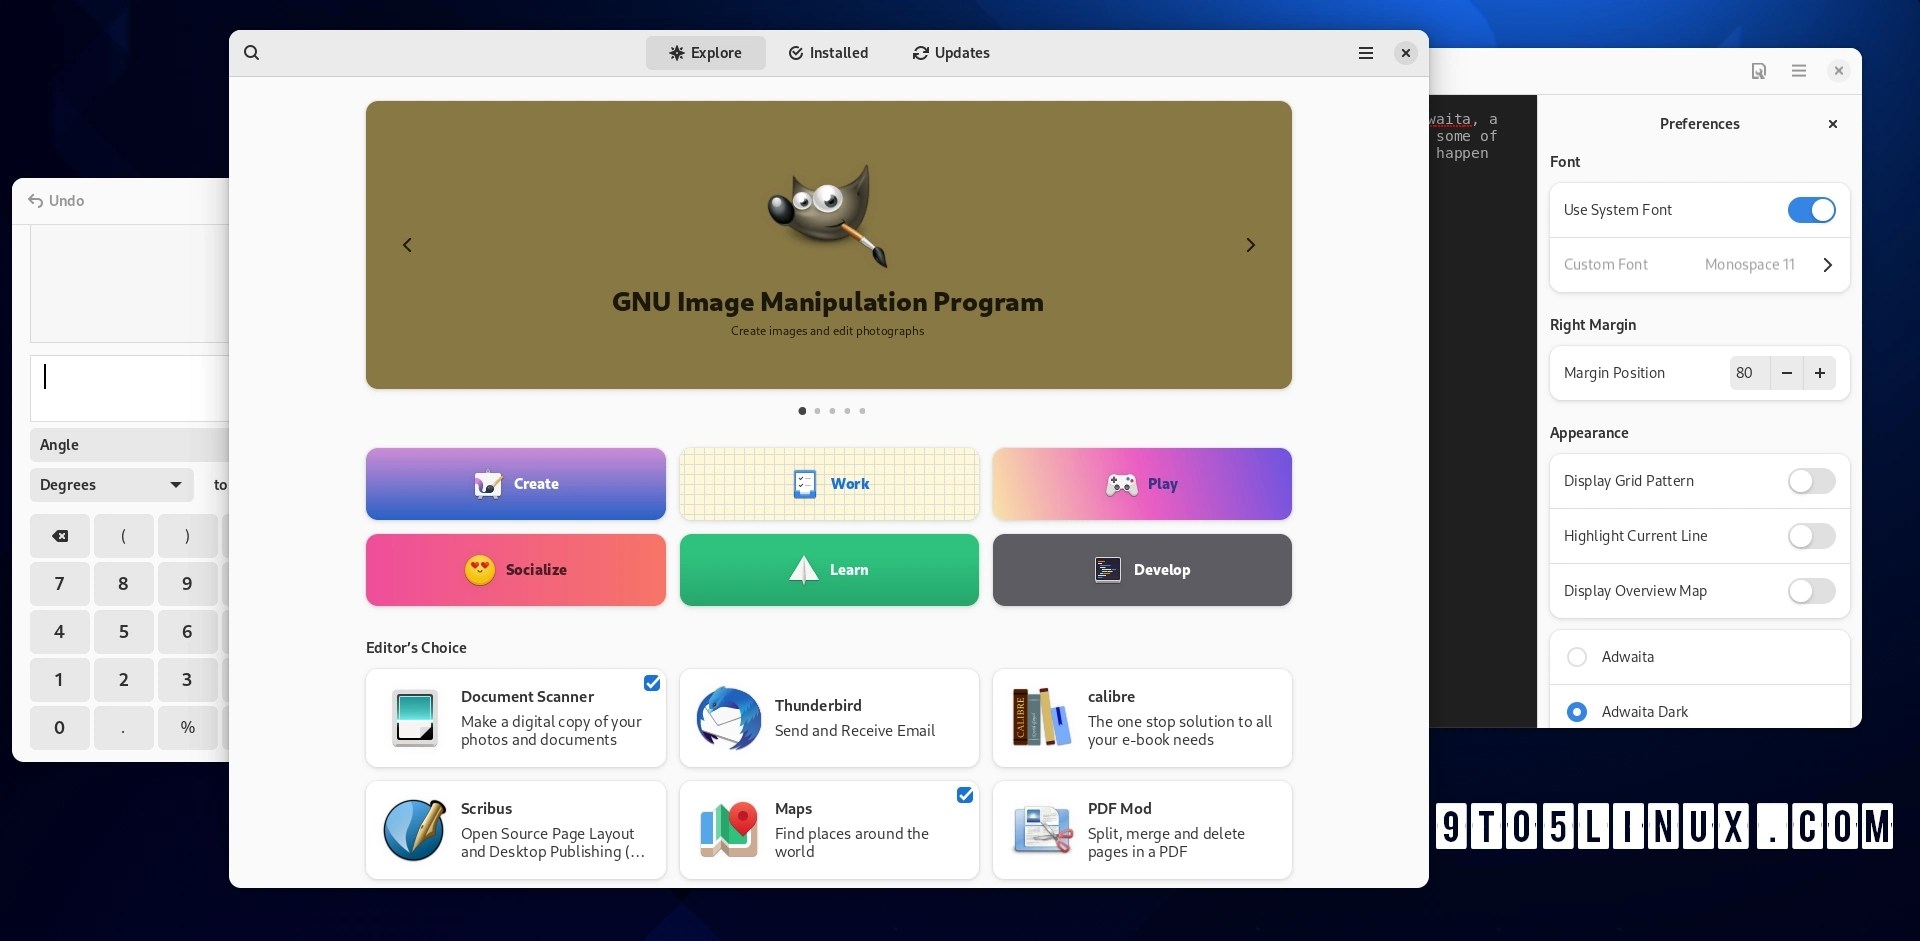Click the Scribus application icon
This screenshot has height=941, width=1920.
pyautogui.click(x=413, y=829)
